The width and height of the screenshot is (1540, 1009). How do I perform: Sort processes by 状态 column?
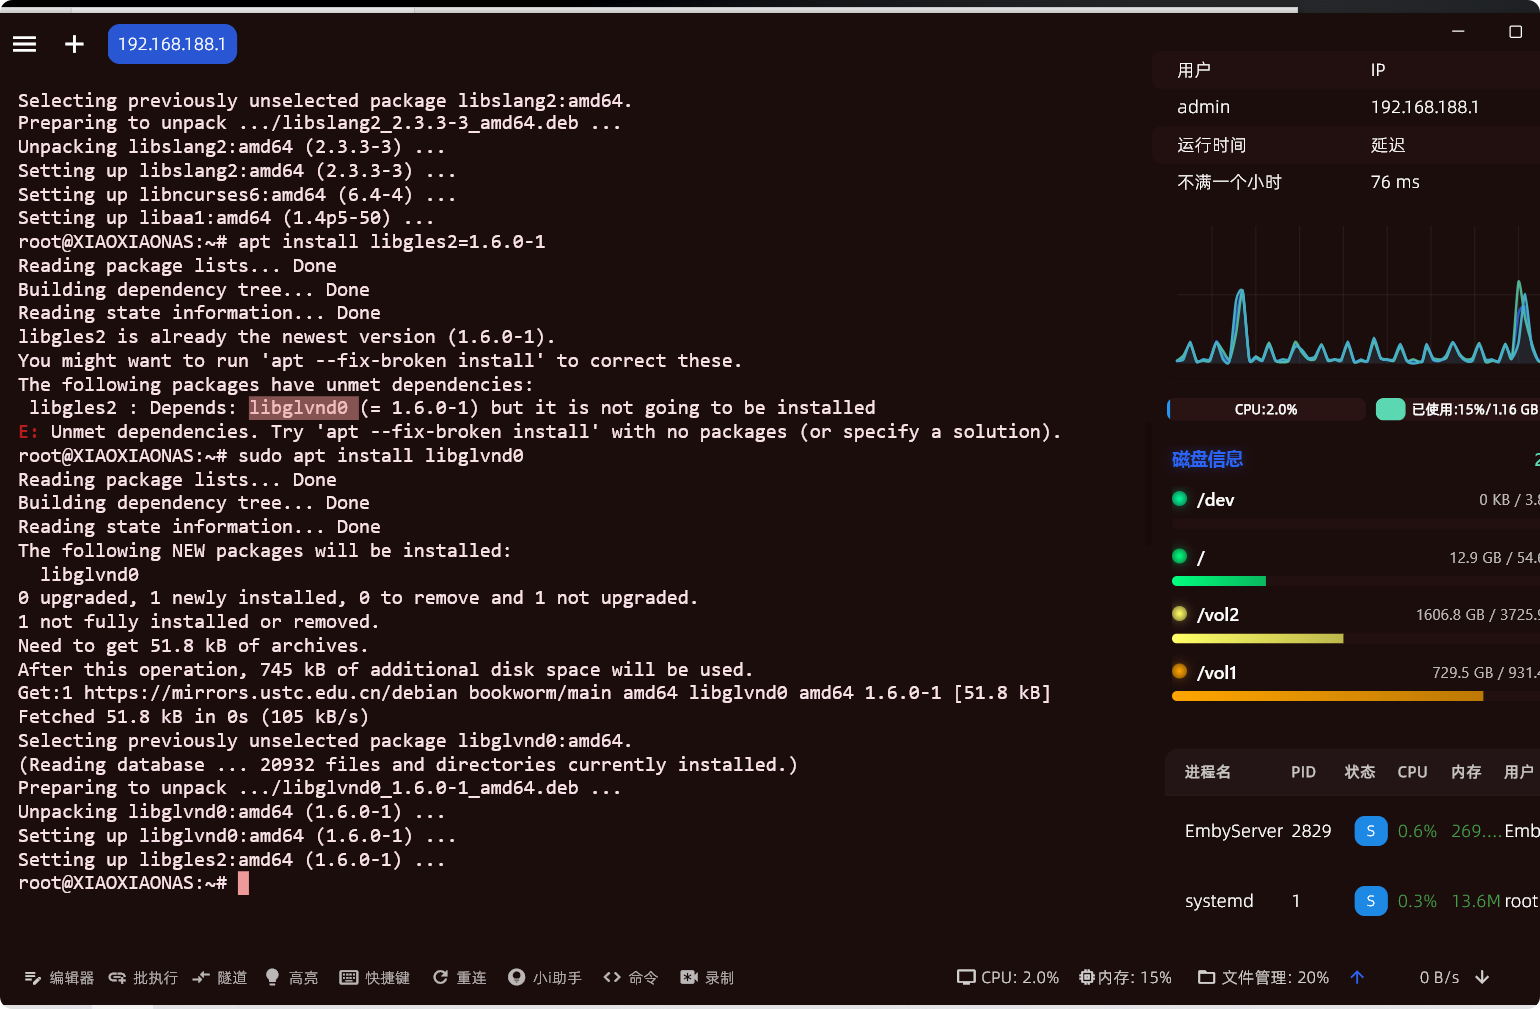click(x=1360, y=772)
